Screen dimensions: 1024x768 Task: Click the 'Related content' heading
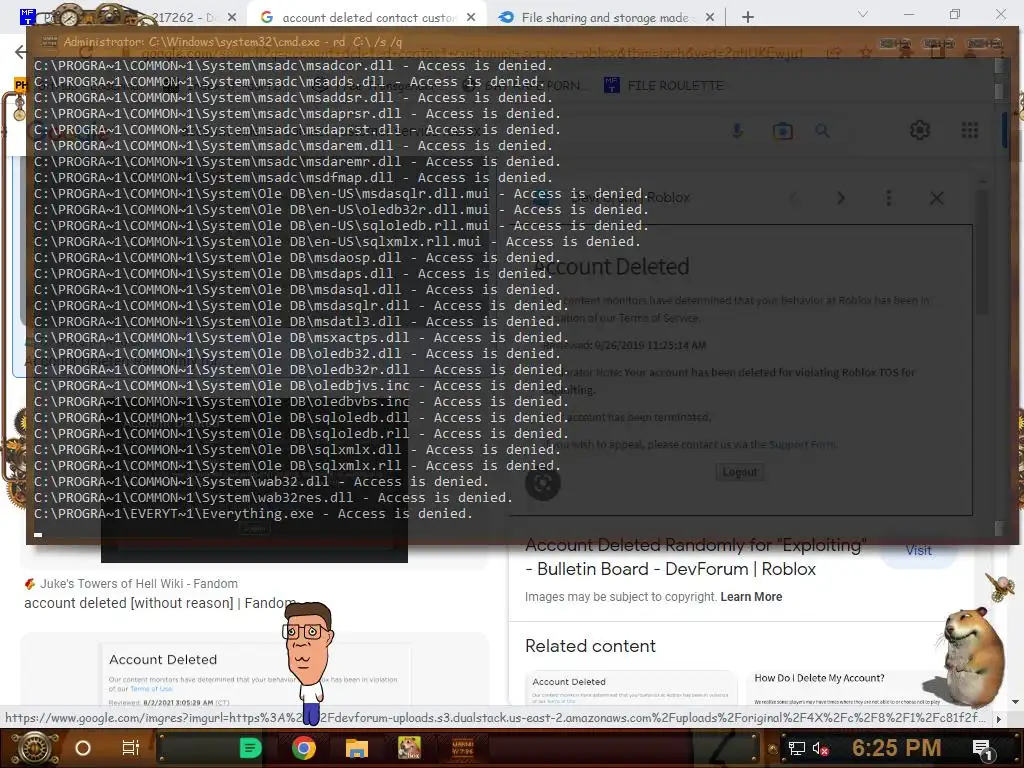coord(590,646)
